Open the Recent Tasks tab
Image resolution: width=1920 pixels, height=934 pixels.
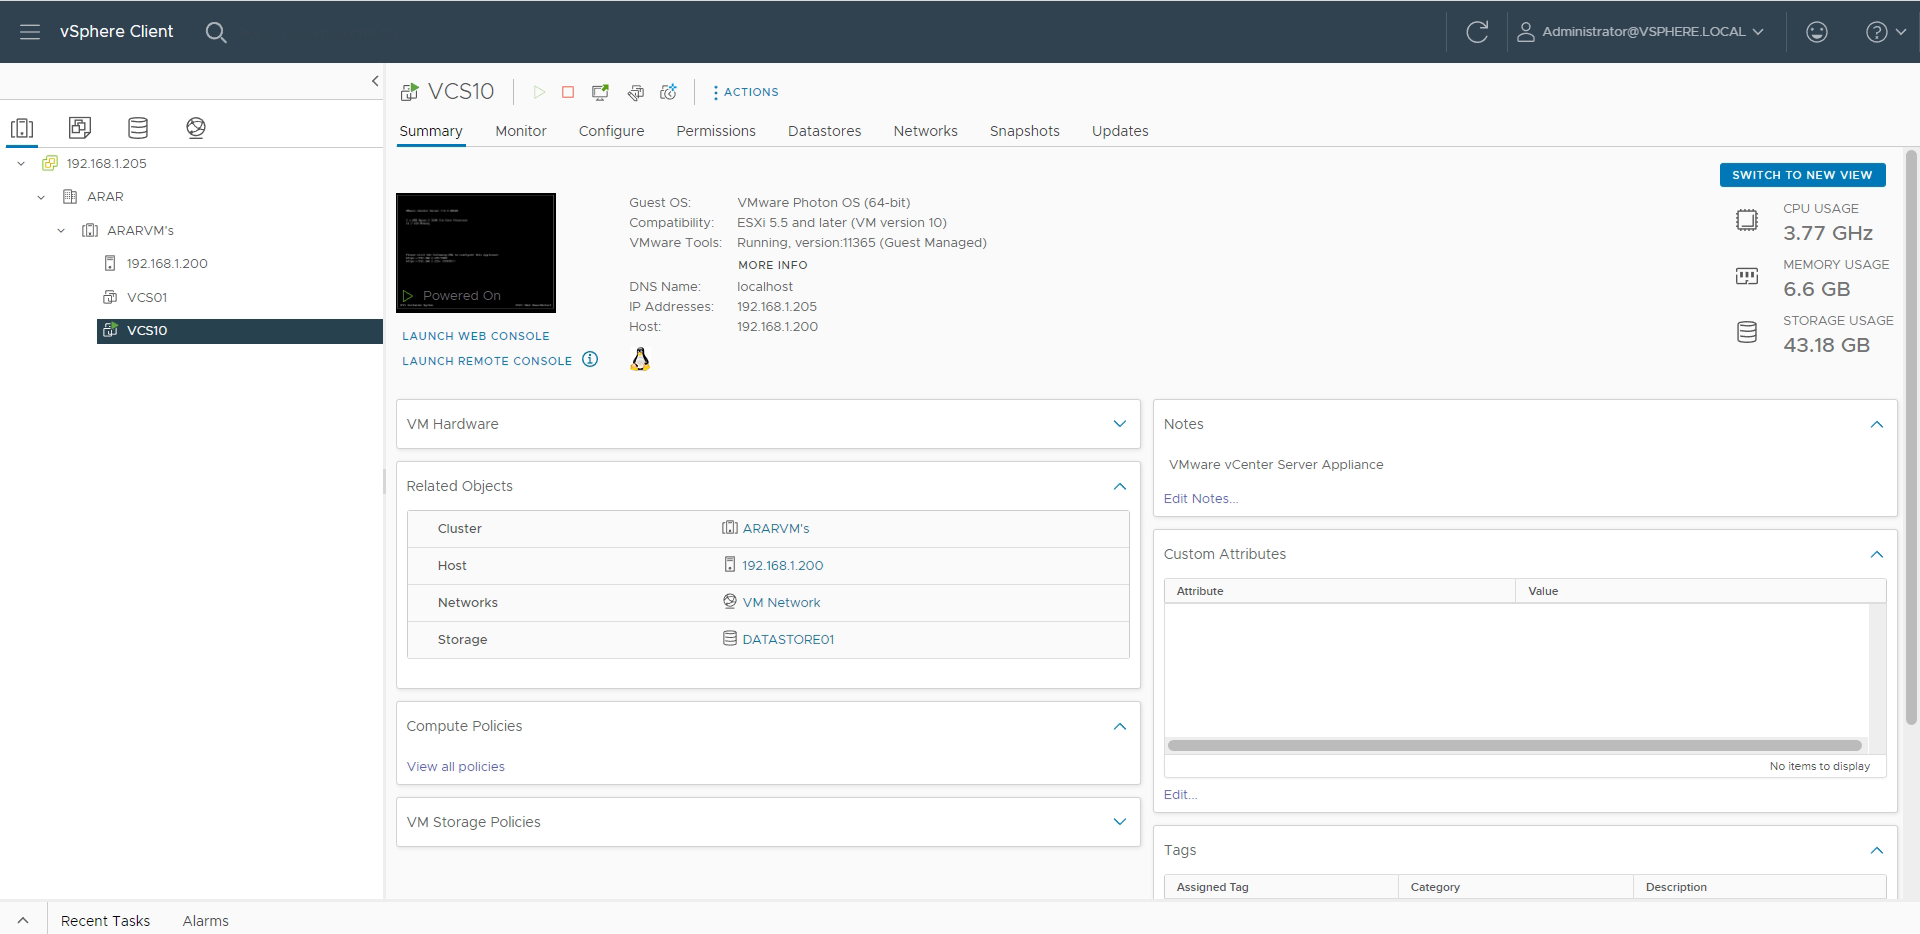tap(105, 921)
